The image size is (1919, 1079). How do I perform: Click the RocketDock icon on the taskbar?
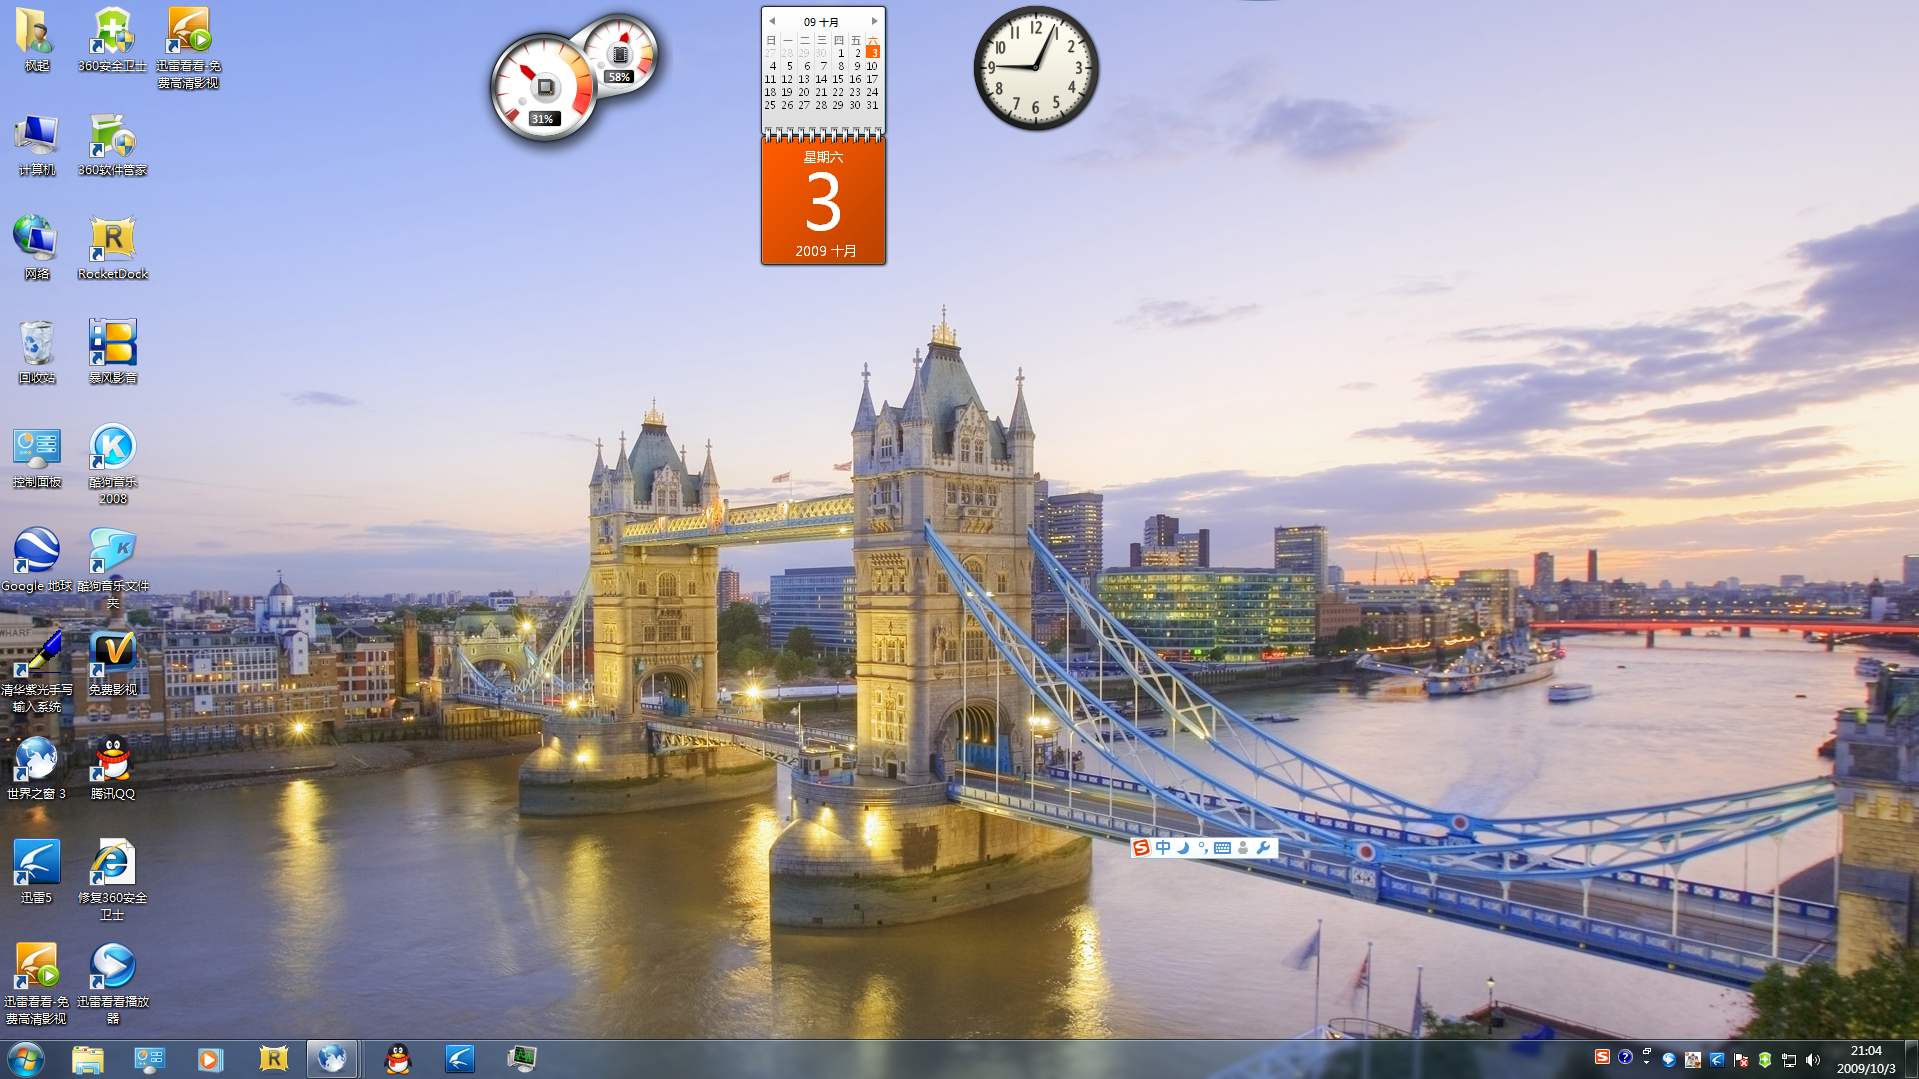(273, 1059)
